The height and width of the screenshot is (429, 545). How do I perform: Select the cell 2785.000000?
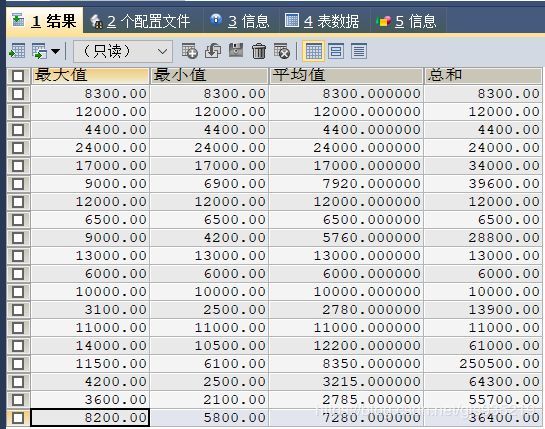coord(346,399)
